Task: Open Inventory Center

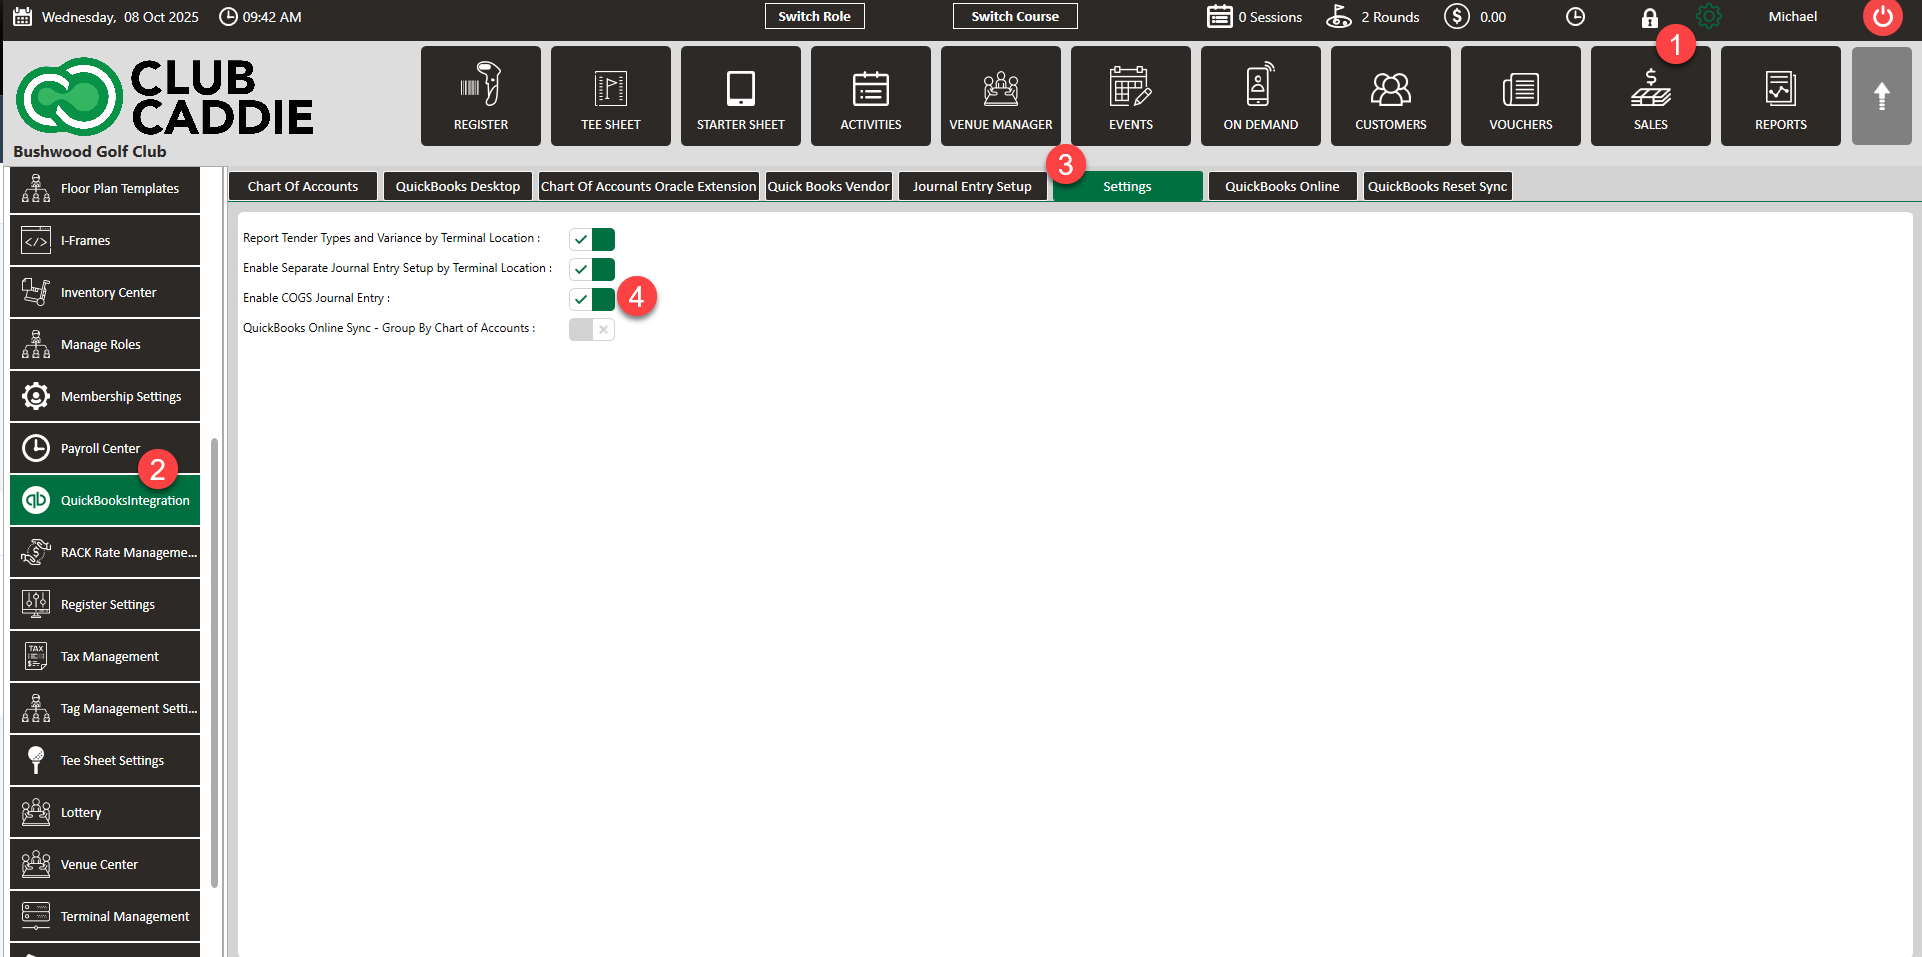Action: [105, 292]
